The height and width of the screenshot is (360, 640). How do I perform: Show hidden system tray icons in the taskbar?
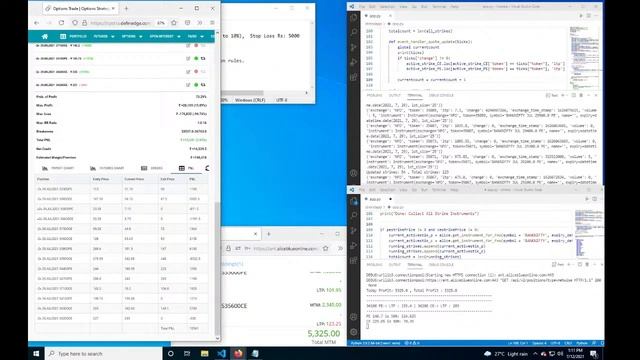tap(535, 353)
